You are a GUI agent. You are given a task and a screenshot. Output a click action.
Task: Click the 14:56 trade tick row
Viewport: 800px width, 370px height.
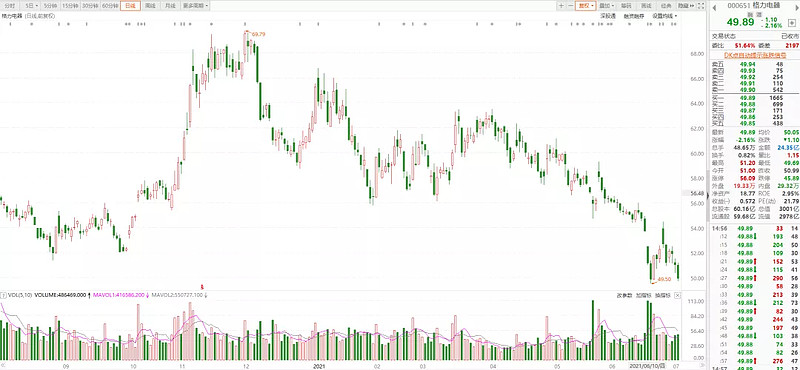click(755, 229)
